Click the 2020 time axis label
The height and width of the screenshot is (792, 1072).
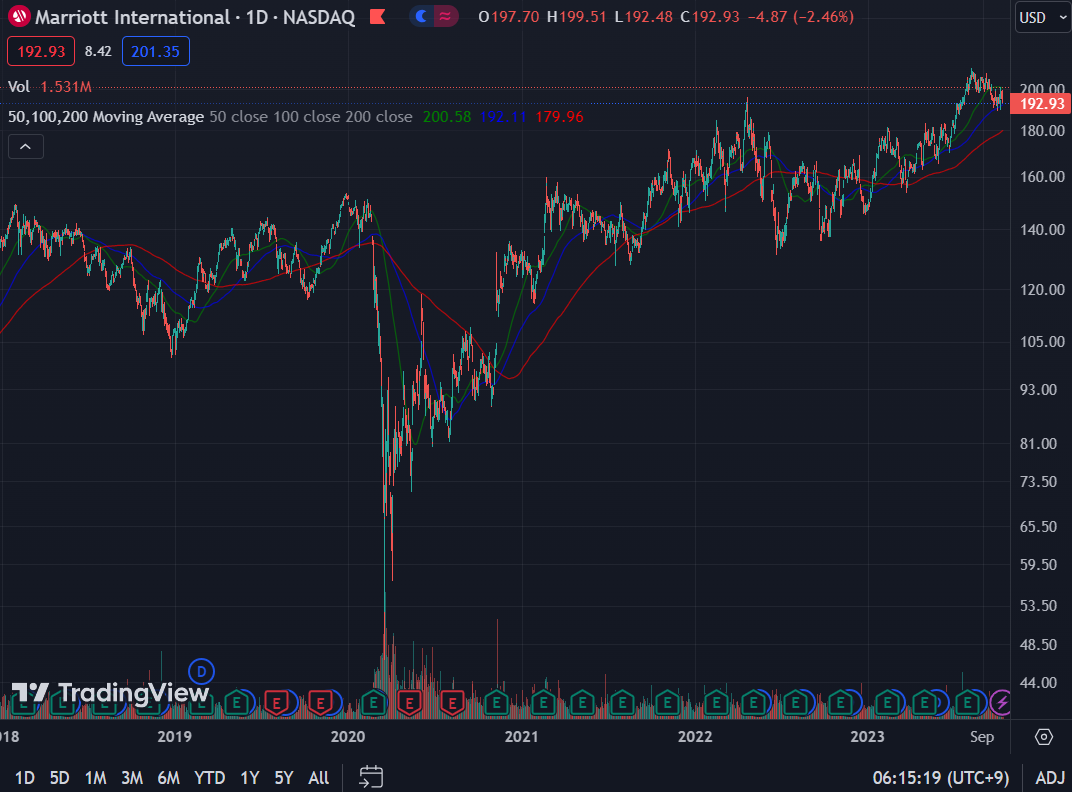coord(348,737)
